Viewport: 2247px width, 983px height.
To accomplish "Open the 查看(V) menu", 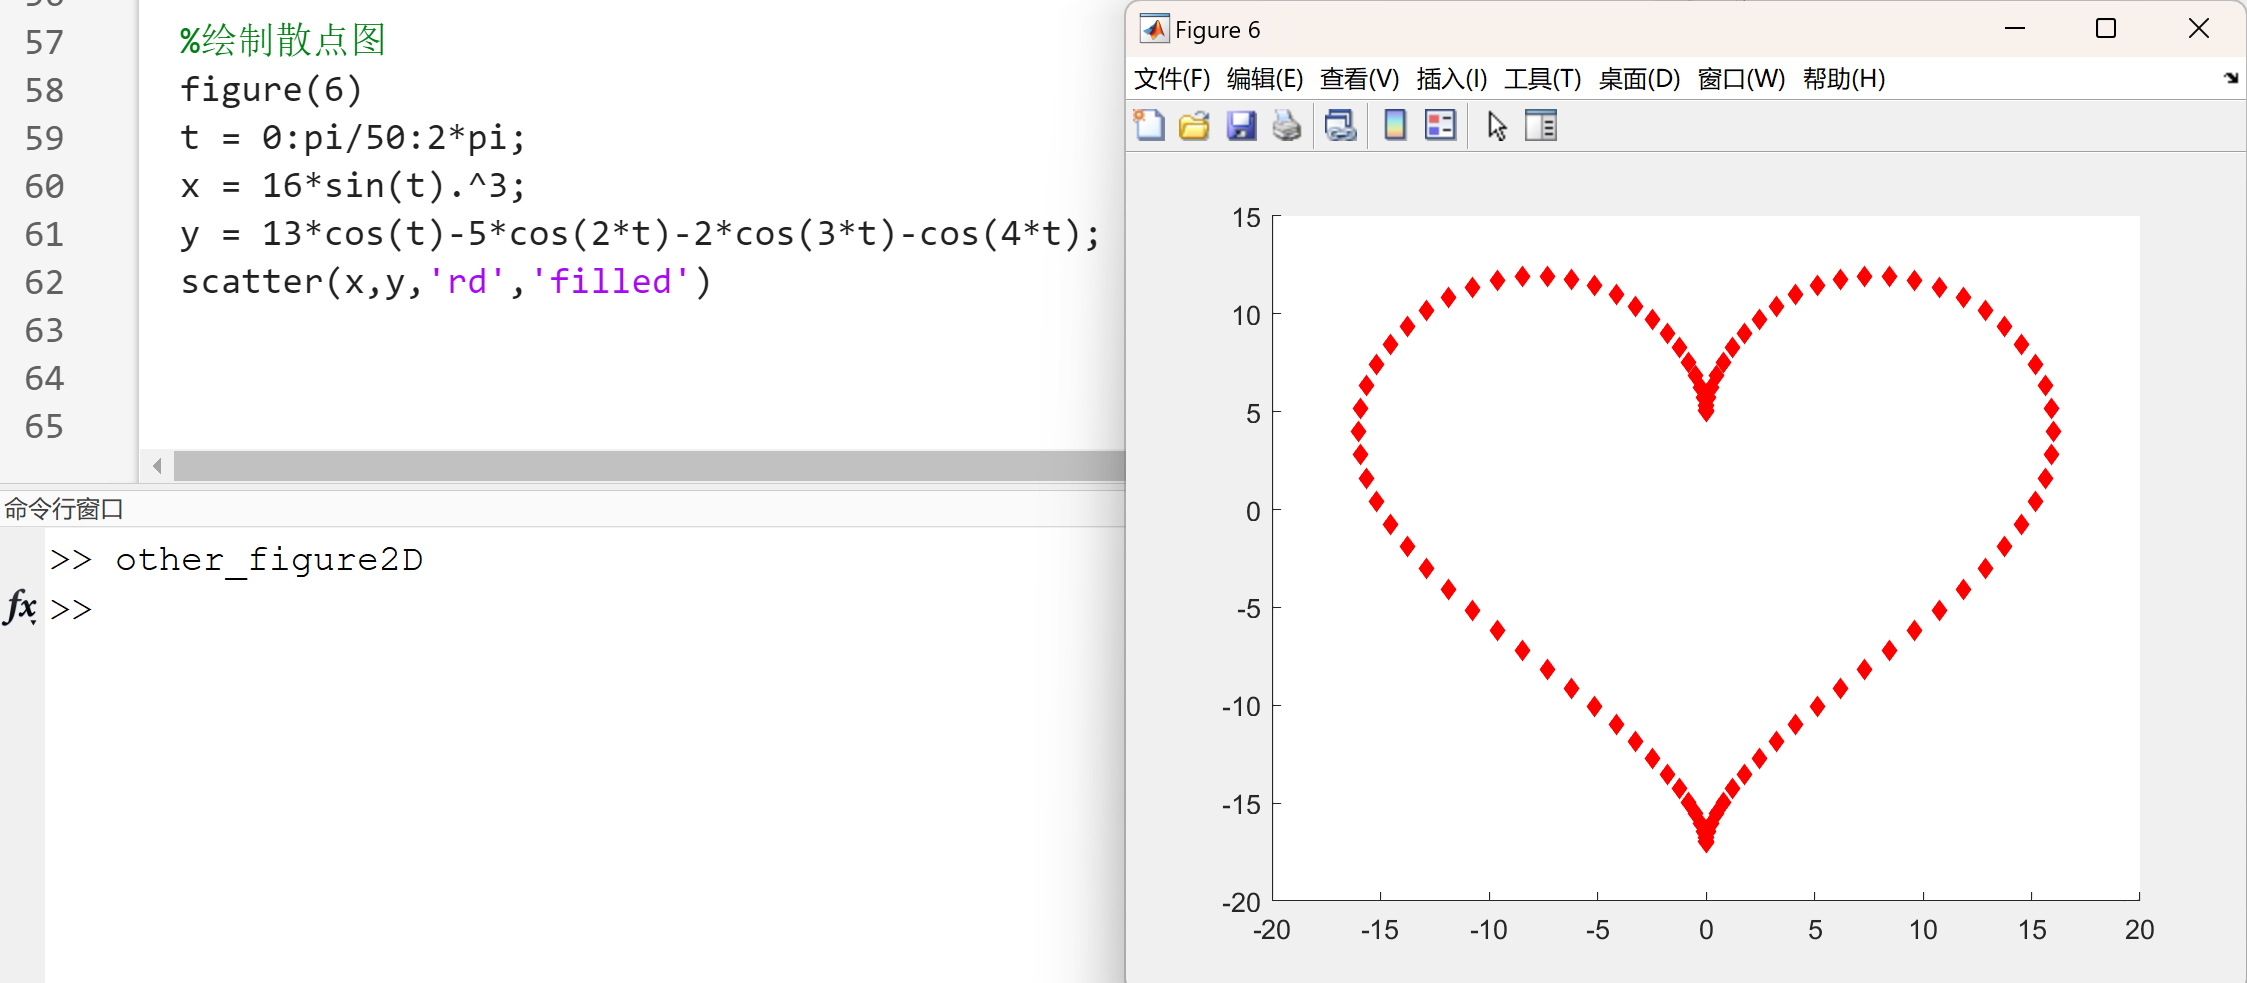I will pos(1359,79).
